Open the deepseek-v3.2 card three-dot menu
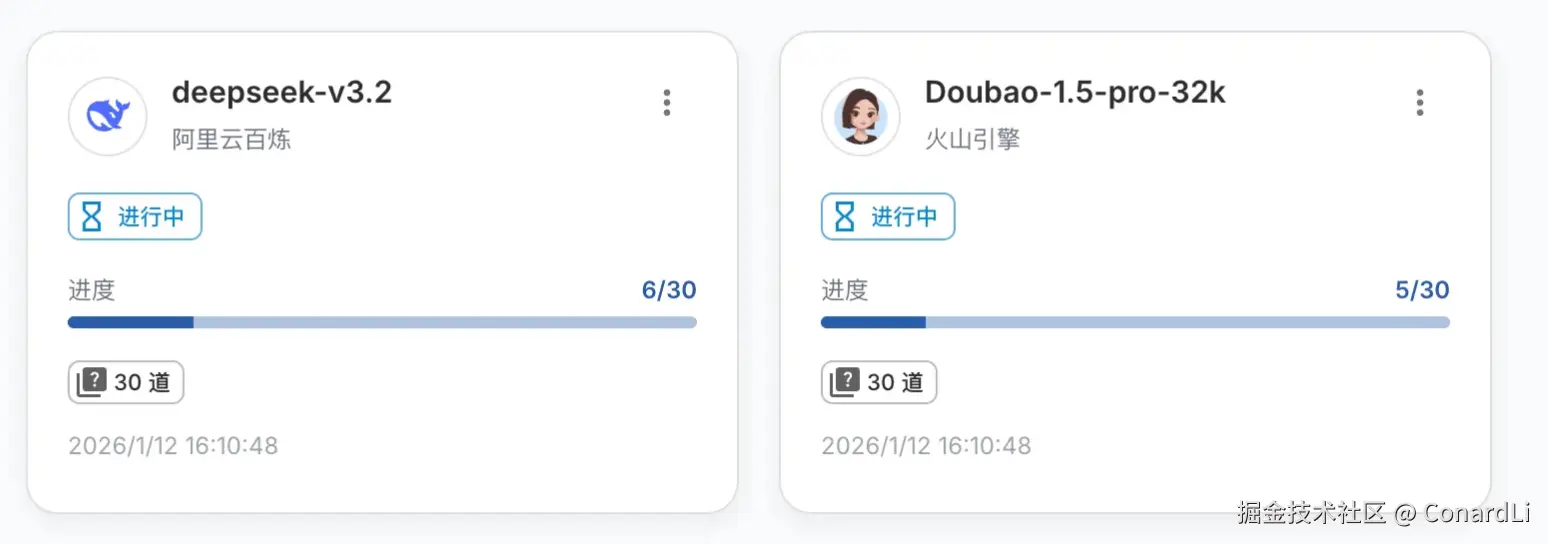Image resolution: width=1548 pixels, height=544 pixels. tap(667, 102)
